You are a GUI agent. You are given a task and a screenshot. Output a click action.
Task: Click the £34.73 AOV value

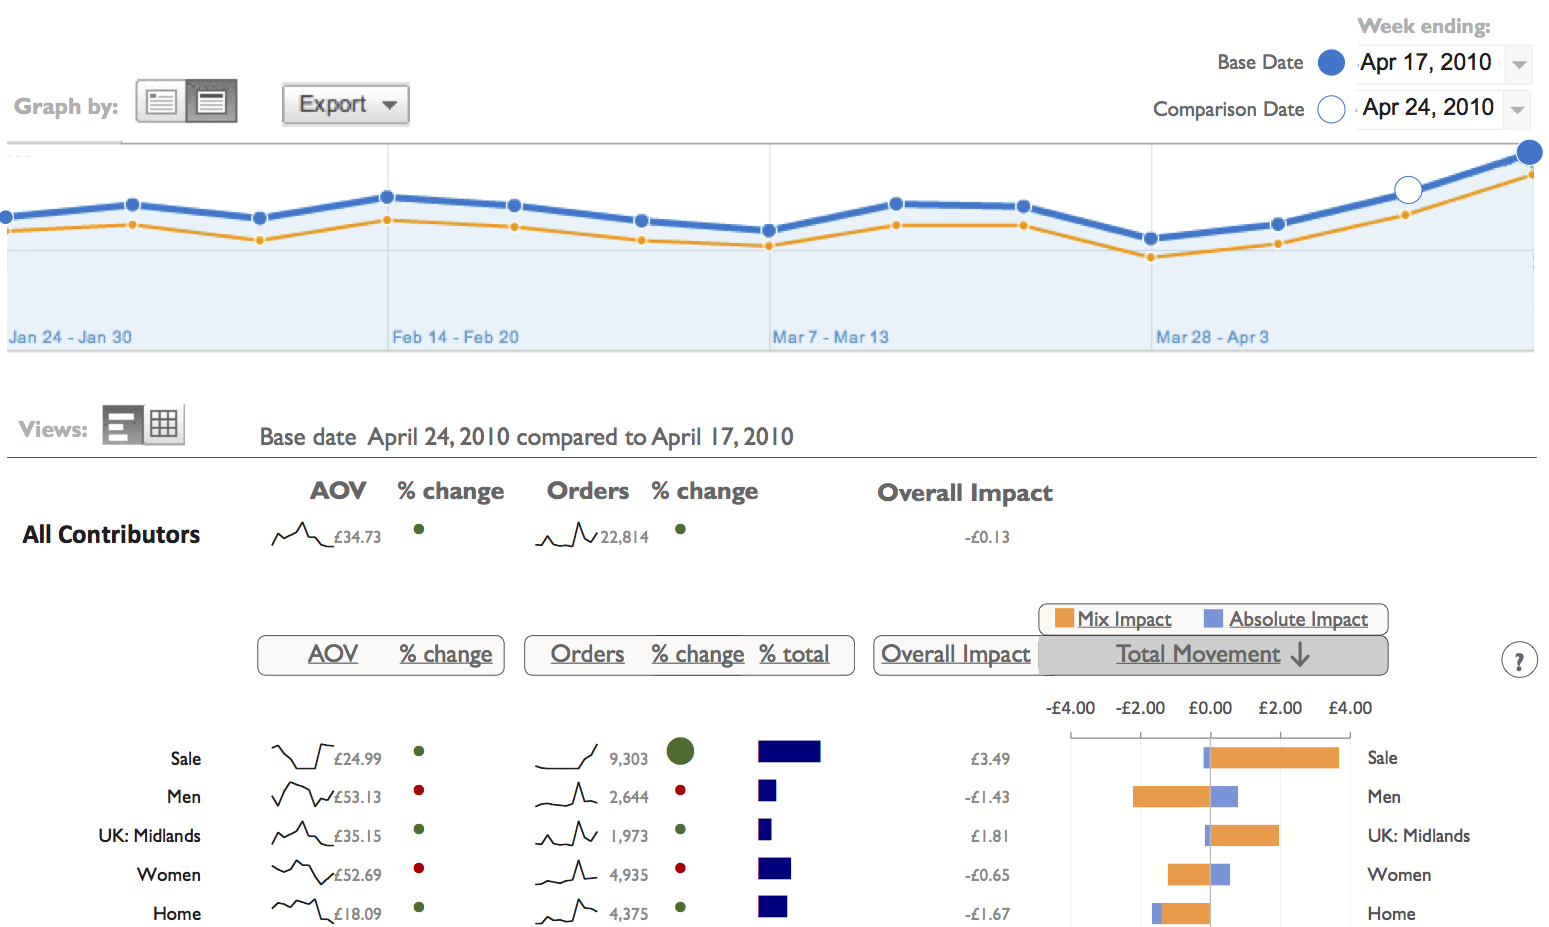[357, 537]
